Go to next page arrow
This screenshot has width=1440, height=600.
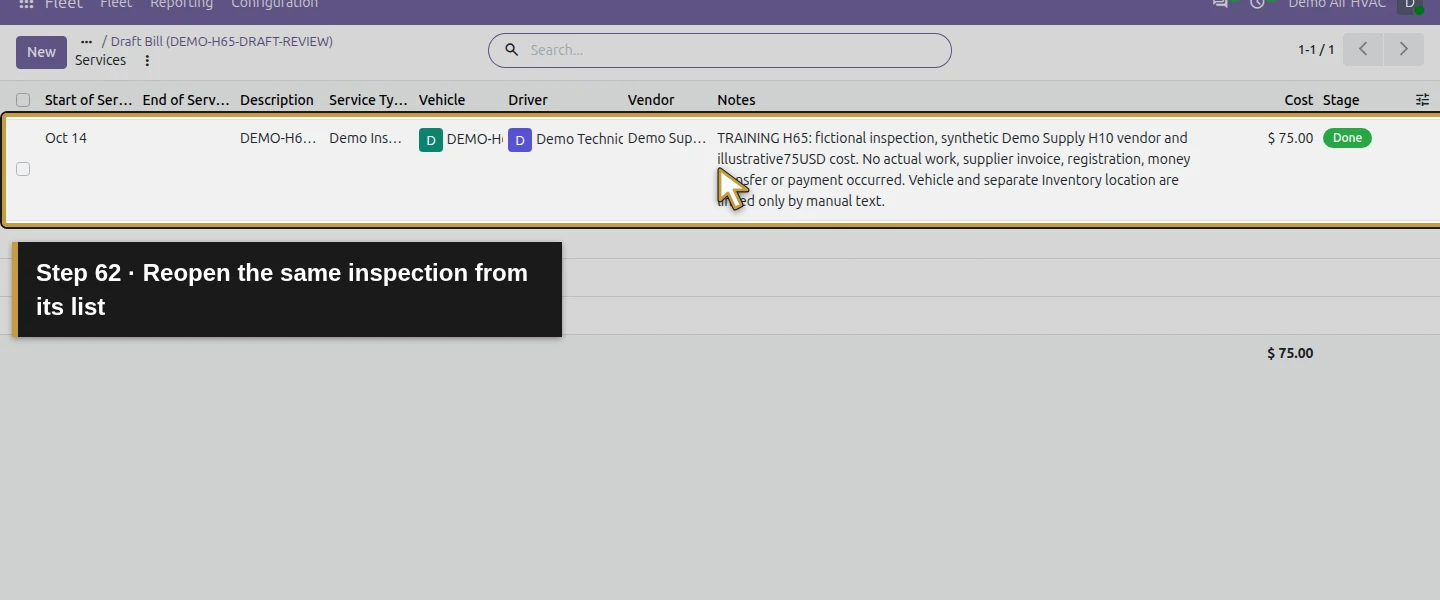point(1404,49)
